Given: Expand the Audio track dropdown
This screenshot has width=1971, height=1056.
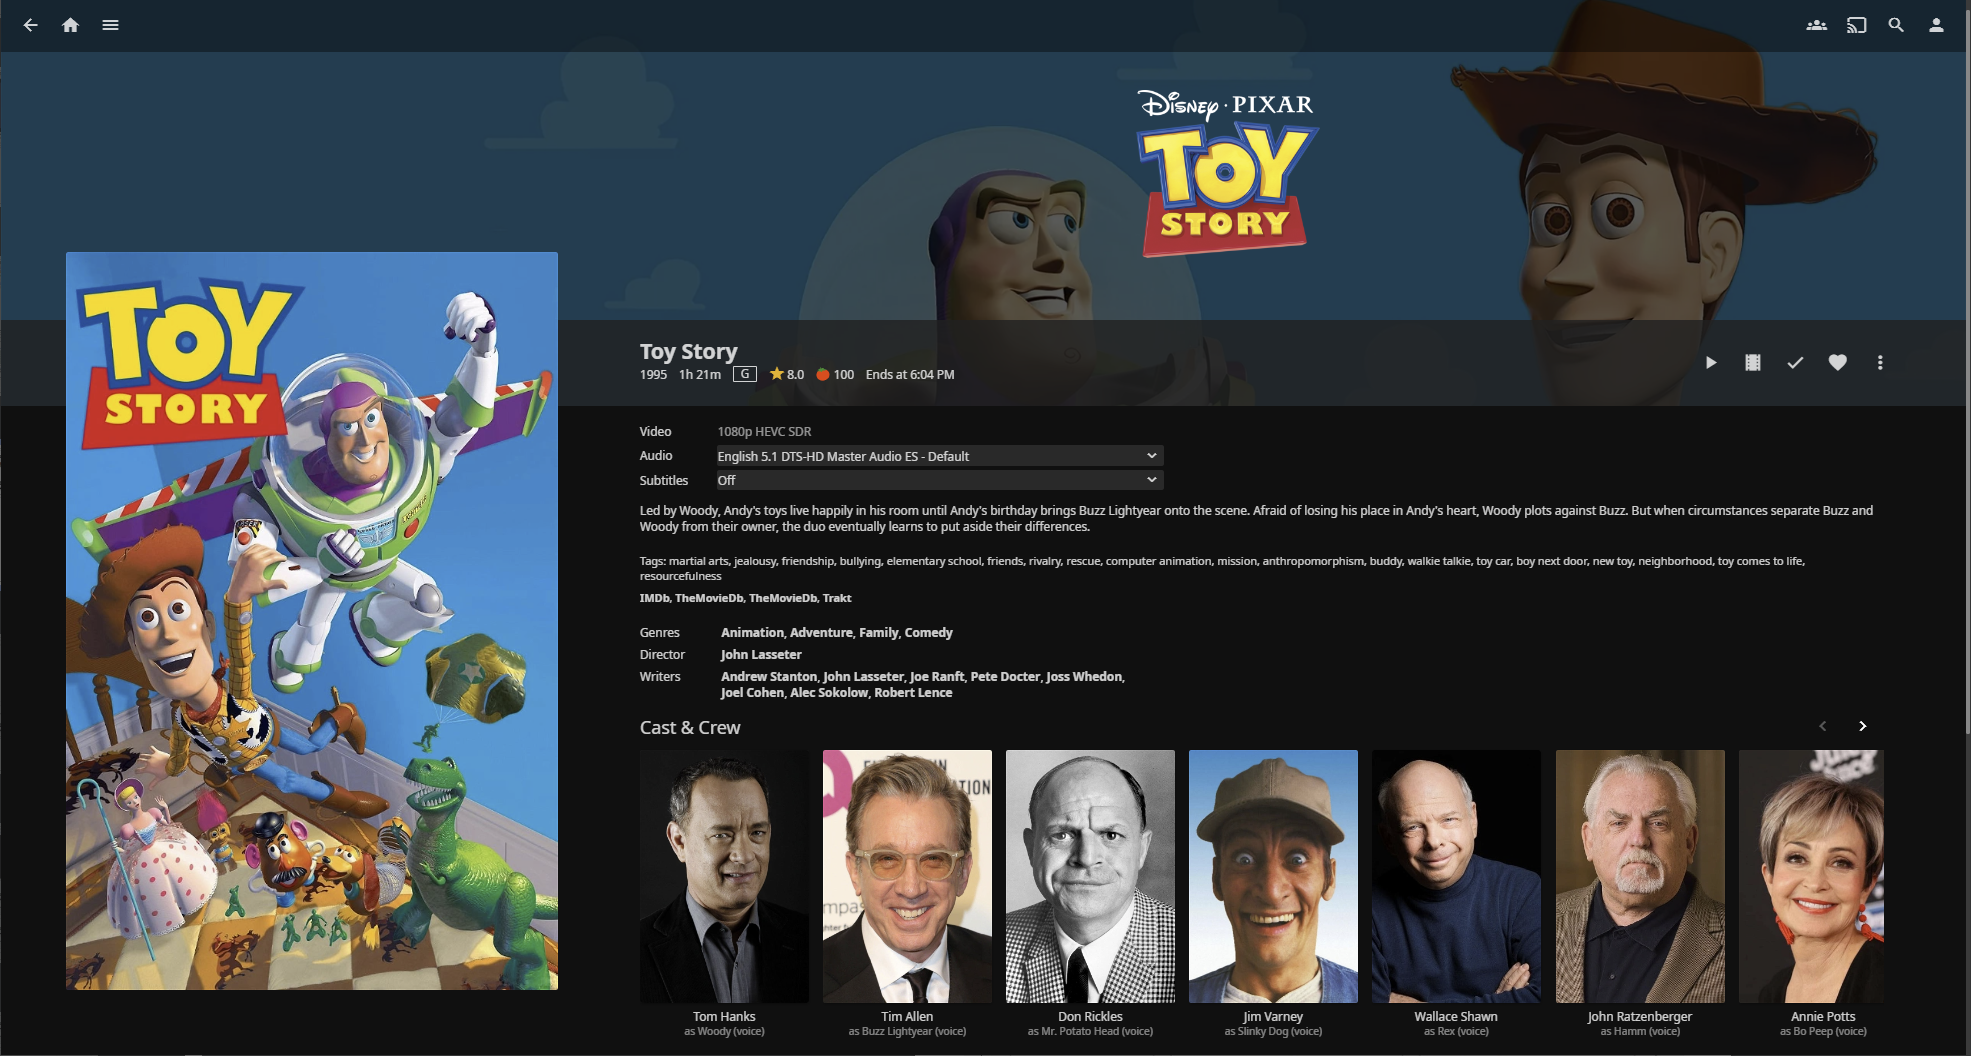Looking at the screenshot, I should click(939, 456).
